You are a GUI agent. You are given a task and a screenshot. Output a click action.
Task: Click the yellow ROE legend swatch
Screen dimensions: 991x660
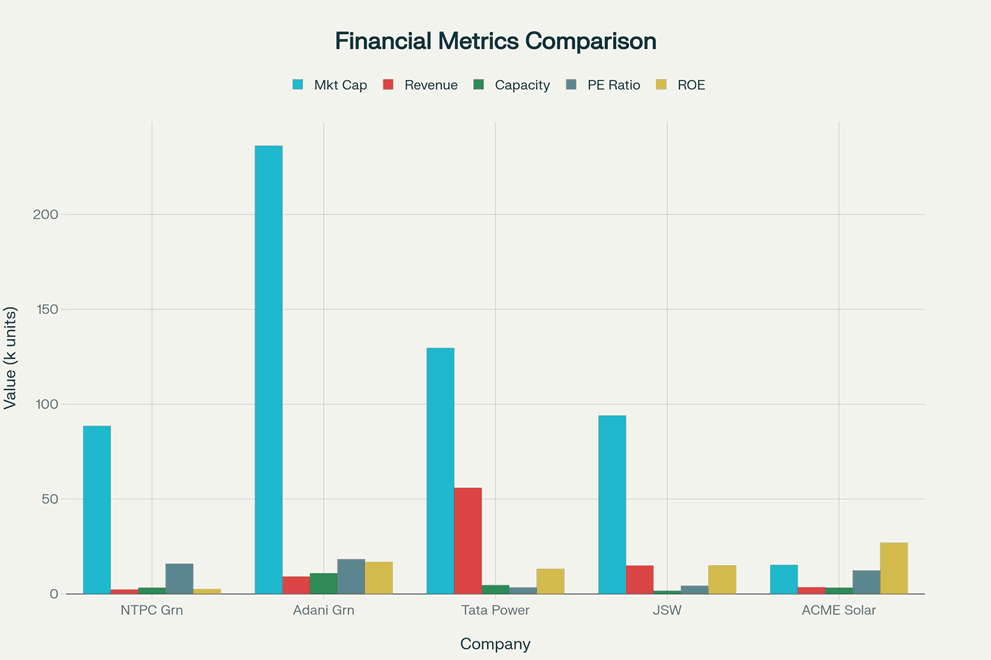tap(660, 85)
